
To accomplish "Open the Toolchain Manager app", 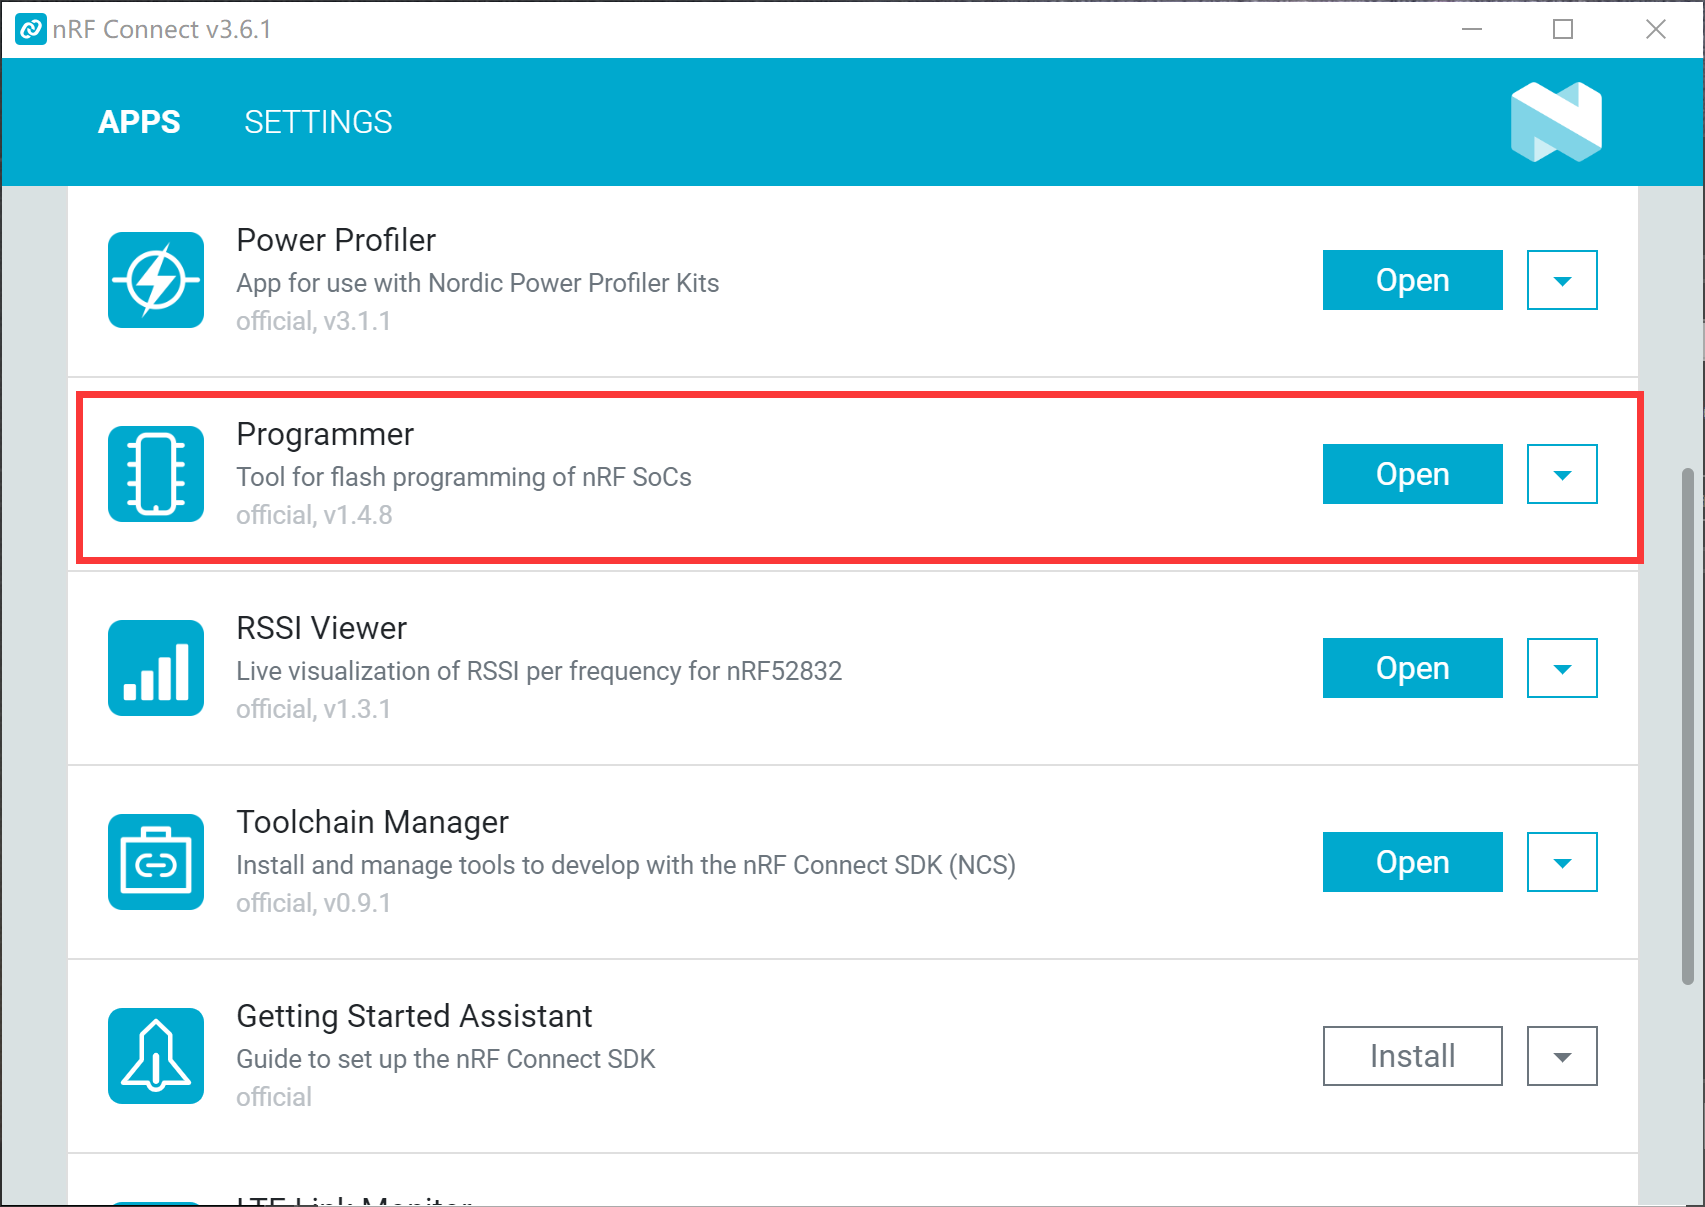I will 1412,862.
